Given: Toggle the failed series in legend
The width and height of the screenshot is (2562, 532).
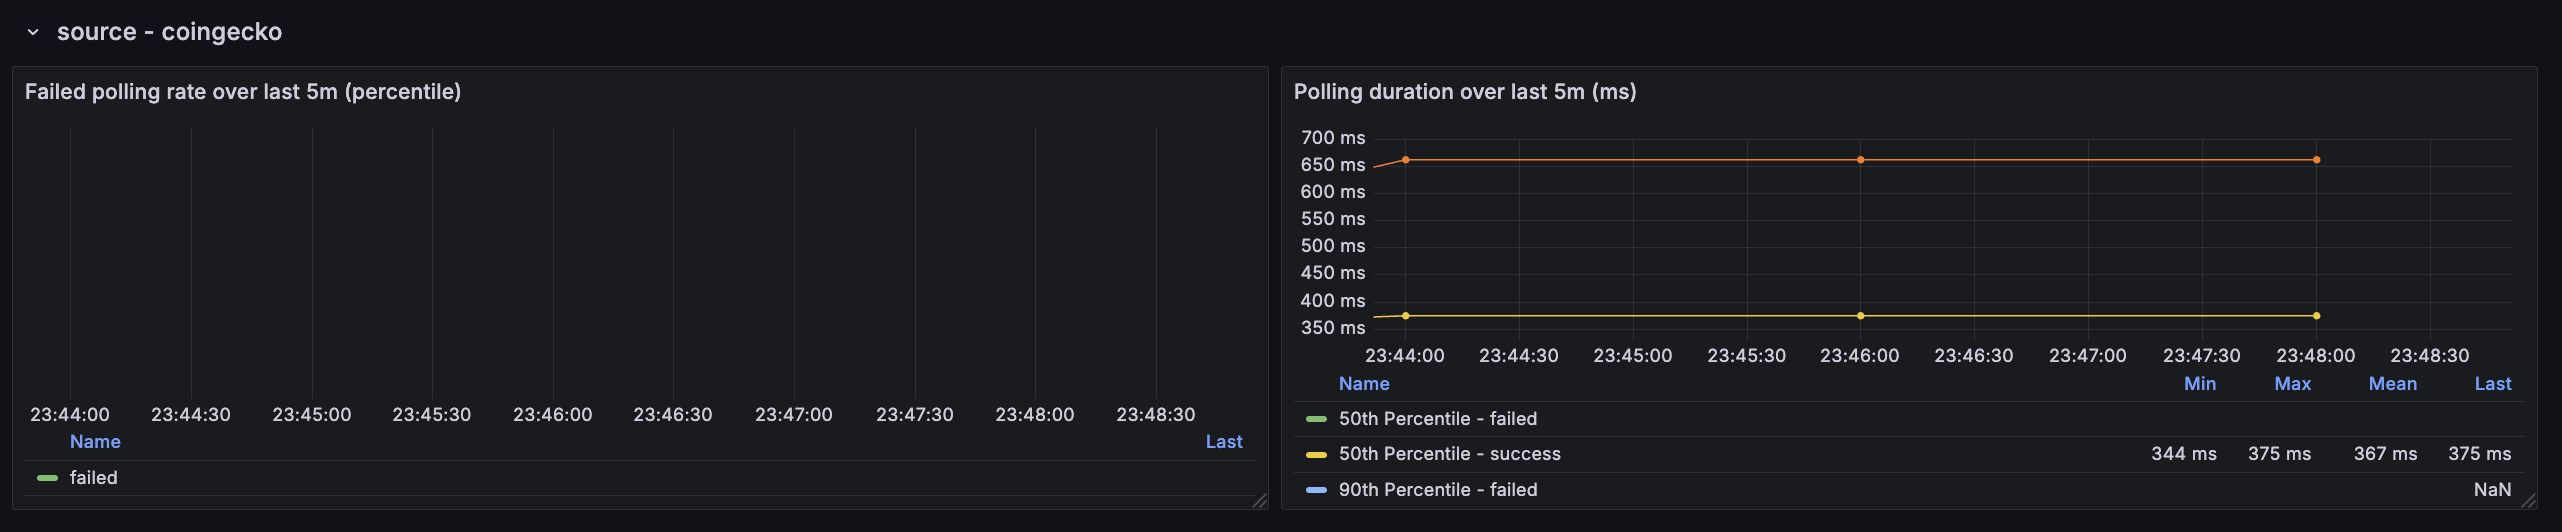Looking at the screenshot, I should click(94, 478).
